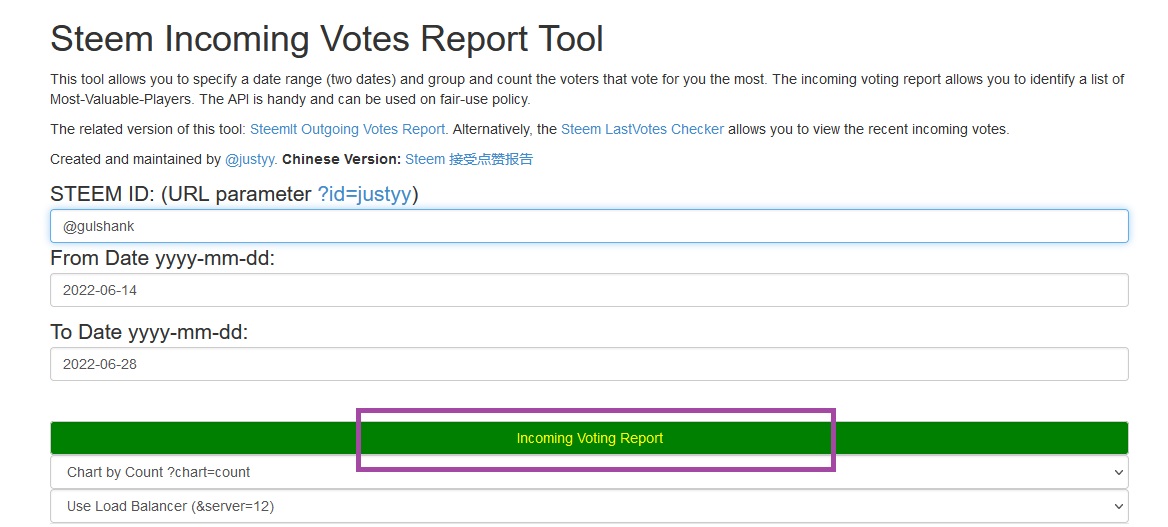
Task: Open the Use Load Balancer server dropdown
Action: 589,506
